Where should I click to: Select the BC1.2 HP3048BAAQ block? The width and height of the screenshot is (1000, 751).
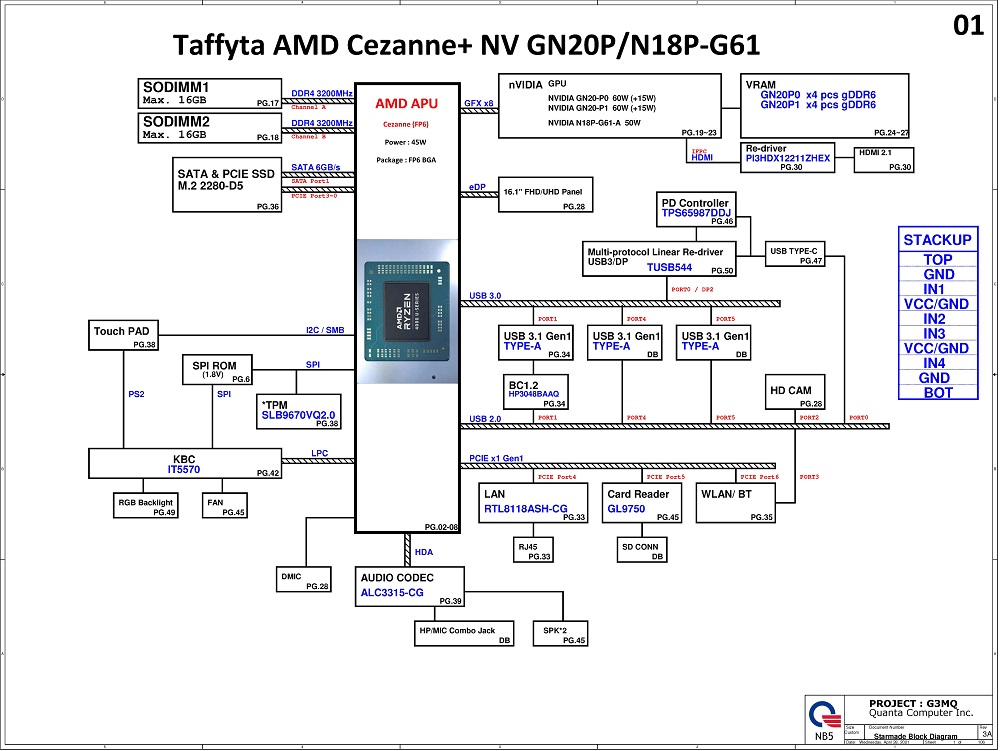coord(535,392)
